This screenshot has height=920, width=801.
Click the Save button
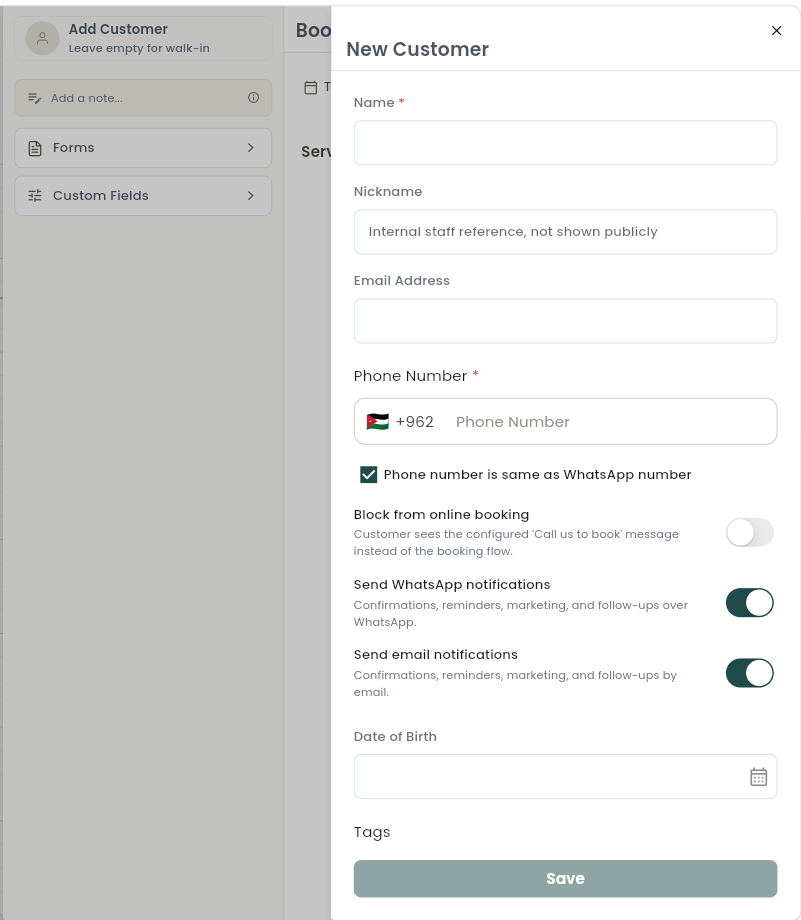(x=565, y=878)
